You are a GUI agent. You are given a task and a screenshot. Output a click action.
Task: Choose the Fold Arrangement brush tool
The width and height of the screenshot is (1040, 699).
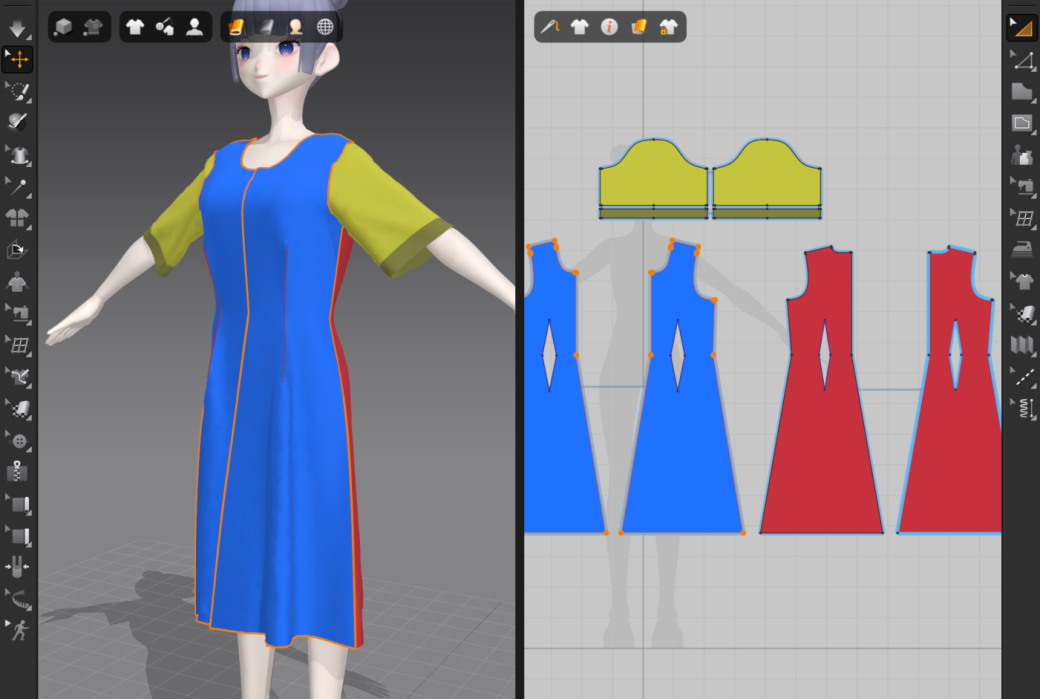(18, 122)
